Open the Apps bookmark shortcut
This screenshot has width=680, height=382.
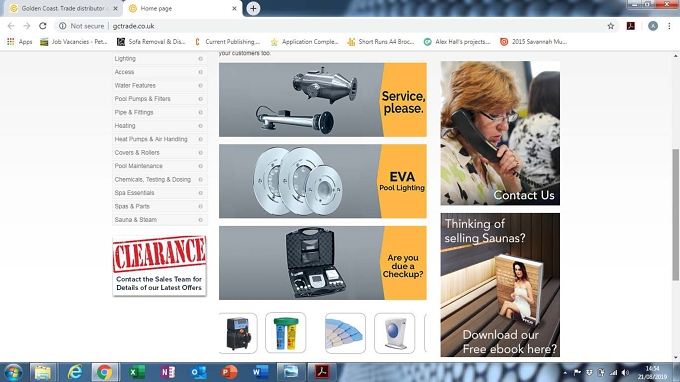pyautogui.click(x=20, y=42)
